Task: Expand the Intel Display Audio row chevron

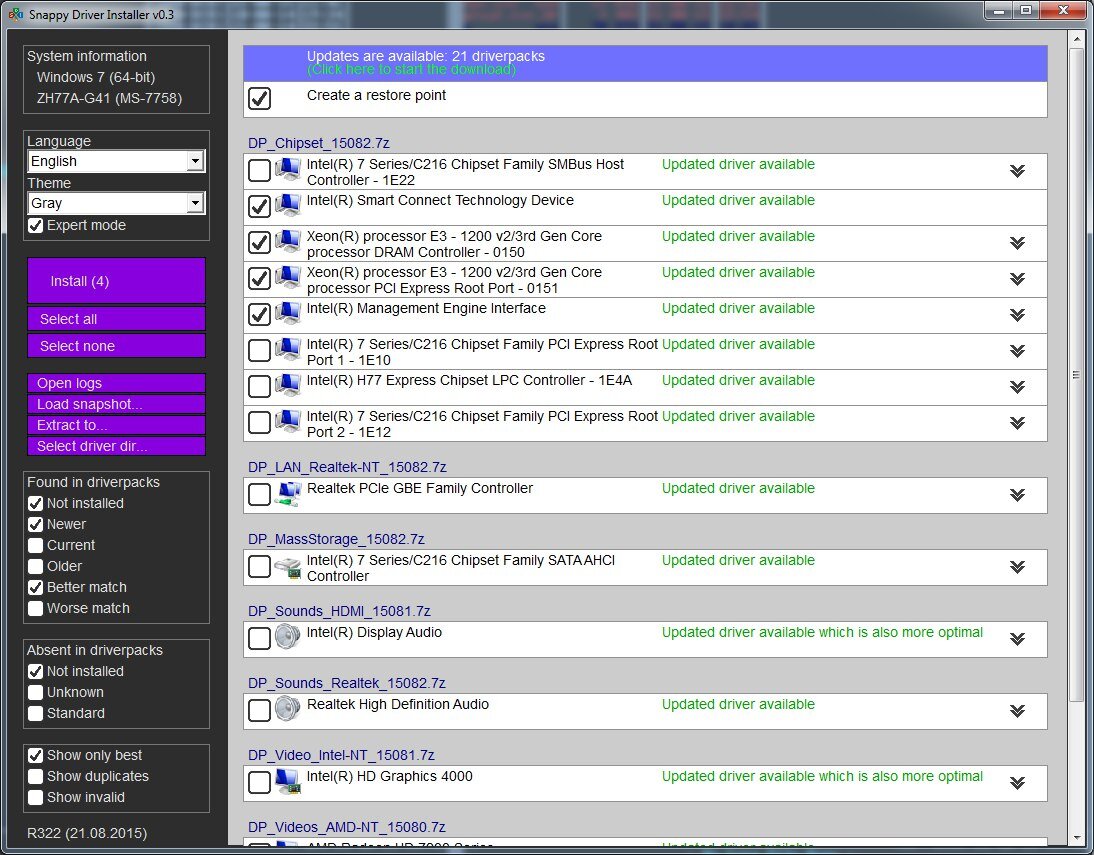Action: pyautogui.click(x=1017, y=639)
